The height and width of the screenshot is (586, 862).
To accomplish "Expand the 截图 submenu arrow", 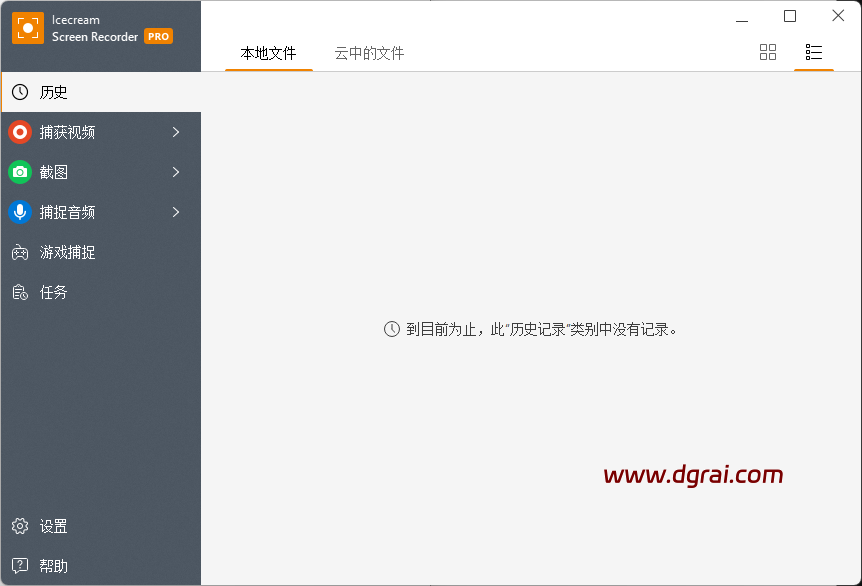I will (x=176, y=172).
